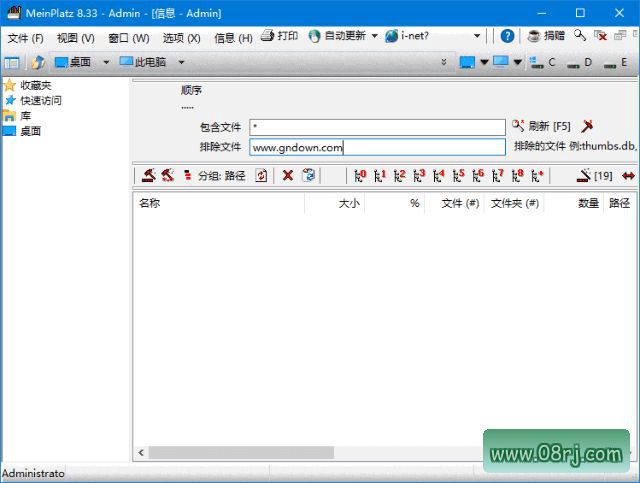Open the 视图 (V) menu
Viewport: 640px width, 483px height.
coord(76,38)
